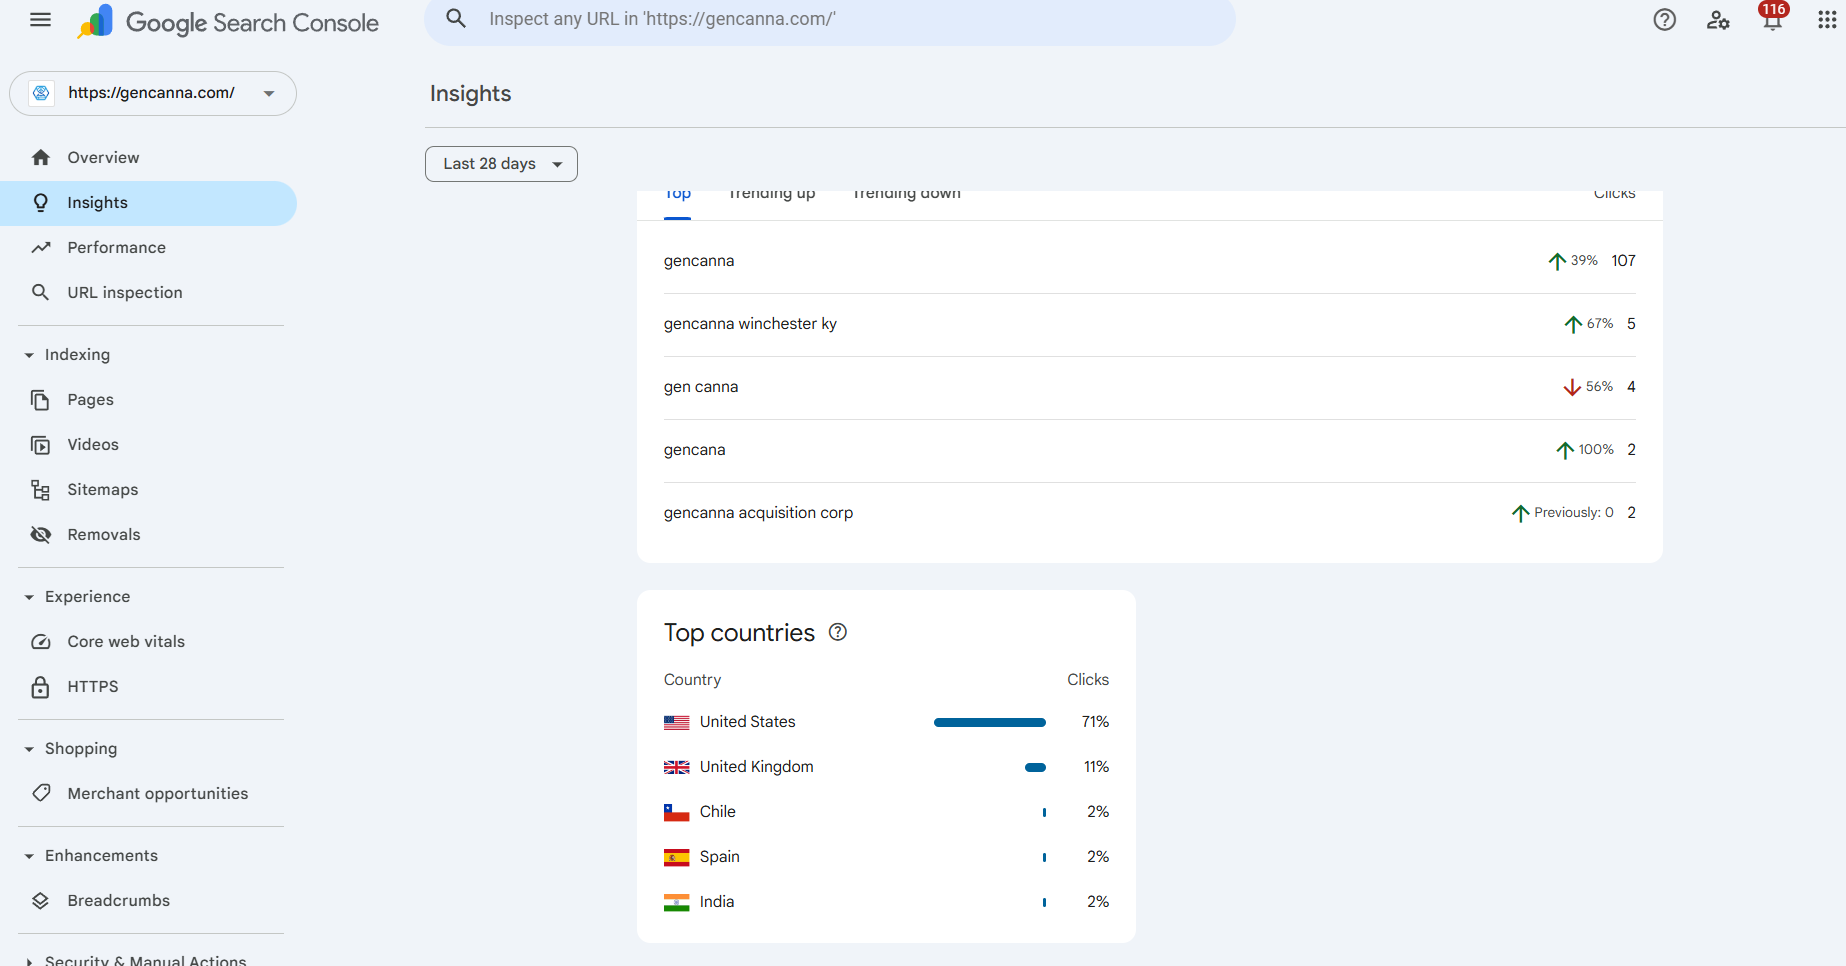This screenshot has width=1846, height=966.
Task: Click the Help question mark icon
Action: 1664,20
